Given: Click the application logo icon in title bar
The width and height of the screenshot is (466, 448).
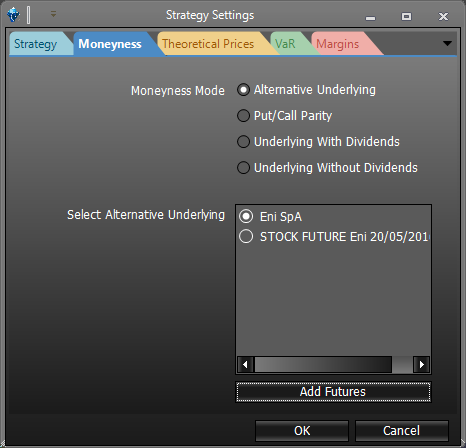Looking at the screenshot, I should coord(13,15).
